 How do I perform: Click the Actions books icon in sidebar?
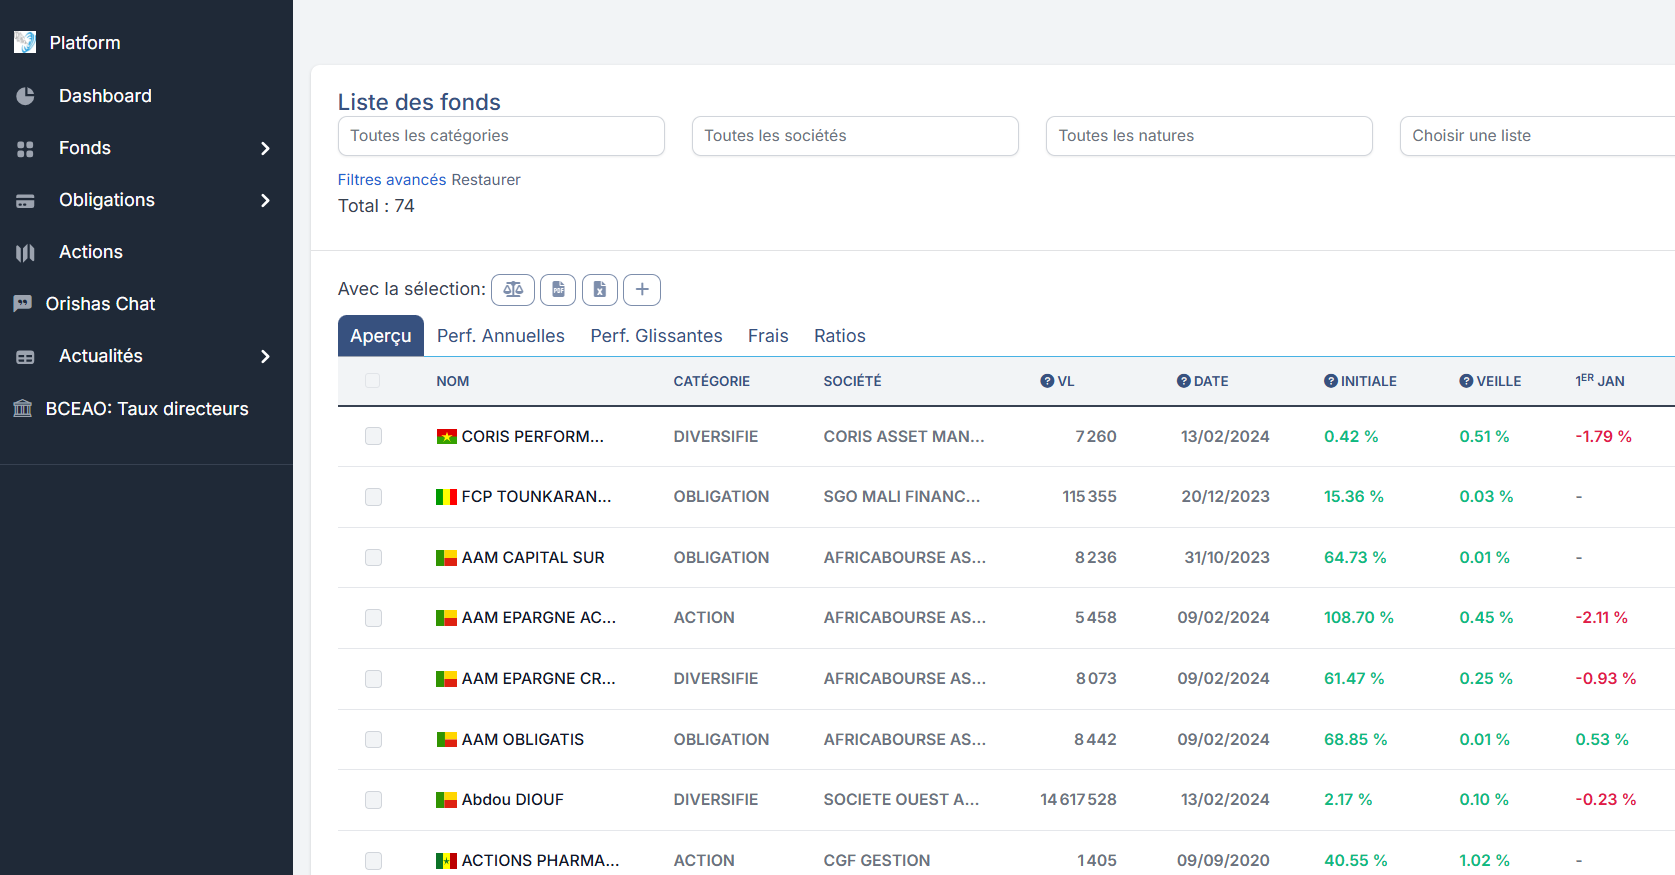(x=26, y=253)
